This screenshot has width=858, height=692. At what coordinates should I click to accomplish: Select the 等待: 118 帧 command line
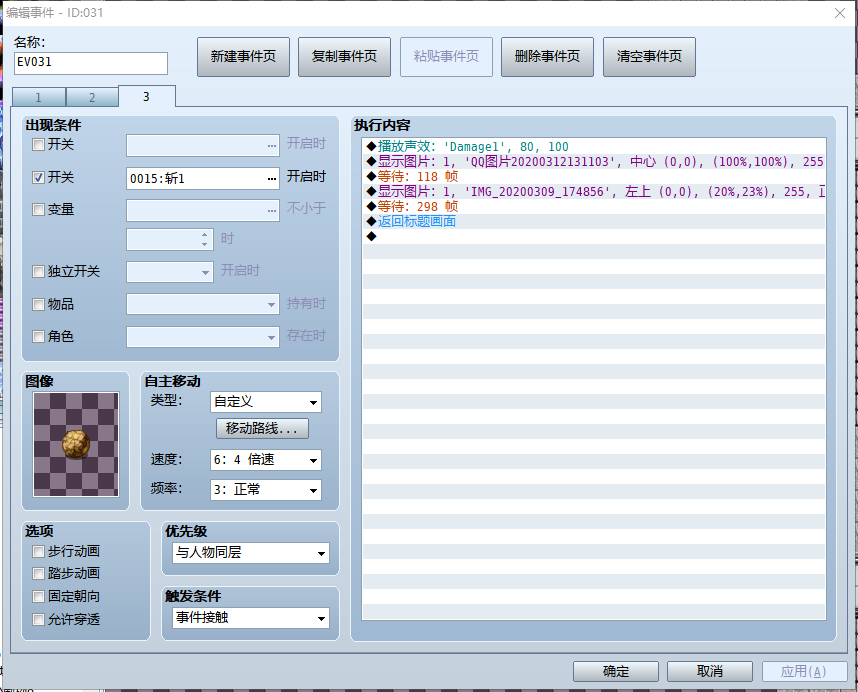click(594, 176)
